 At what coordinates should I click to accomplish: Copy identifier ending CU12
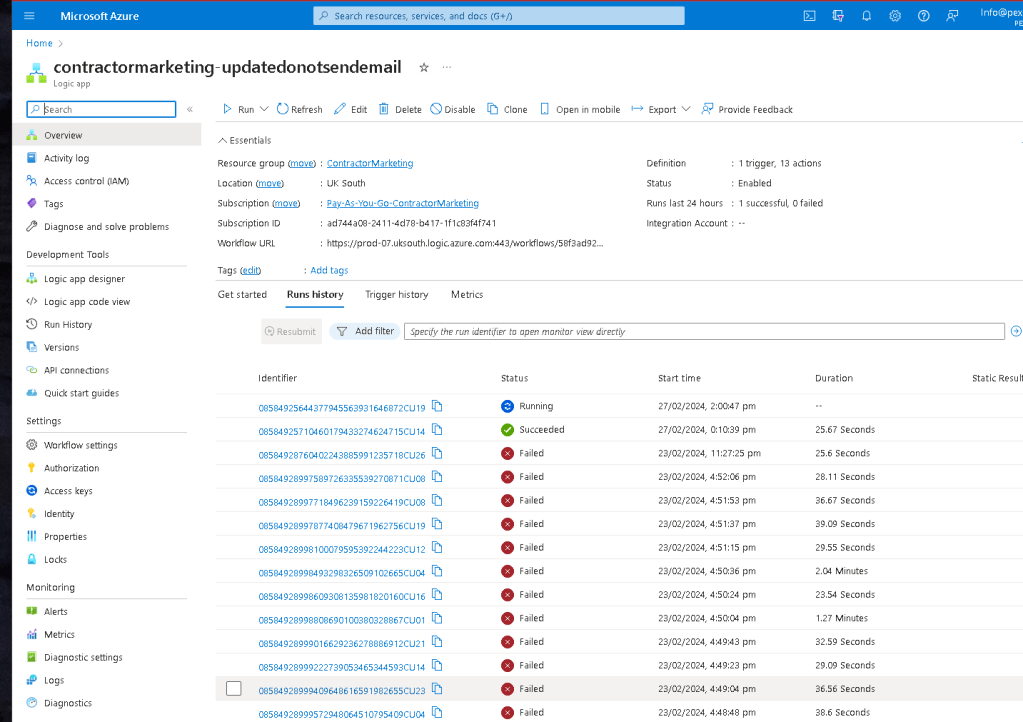coord(437,548)
